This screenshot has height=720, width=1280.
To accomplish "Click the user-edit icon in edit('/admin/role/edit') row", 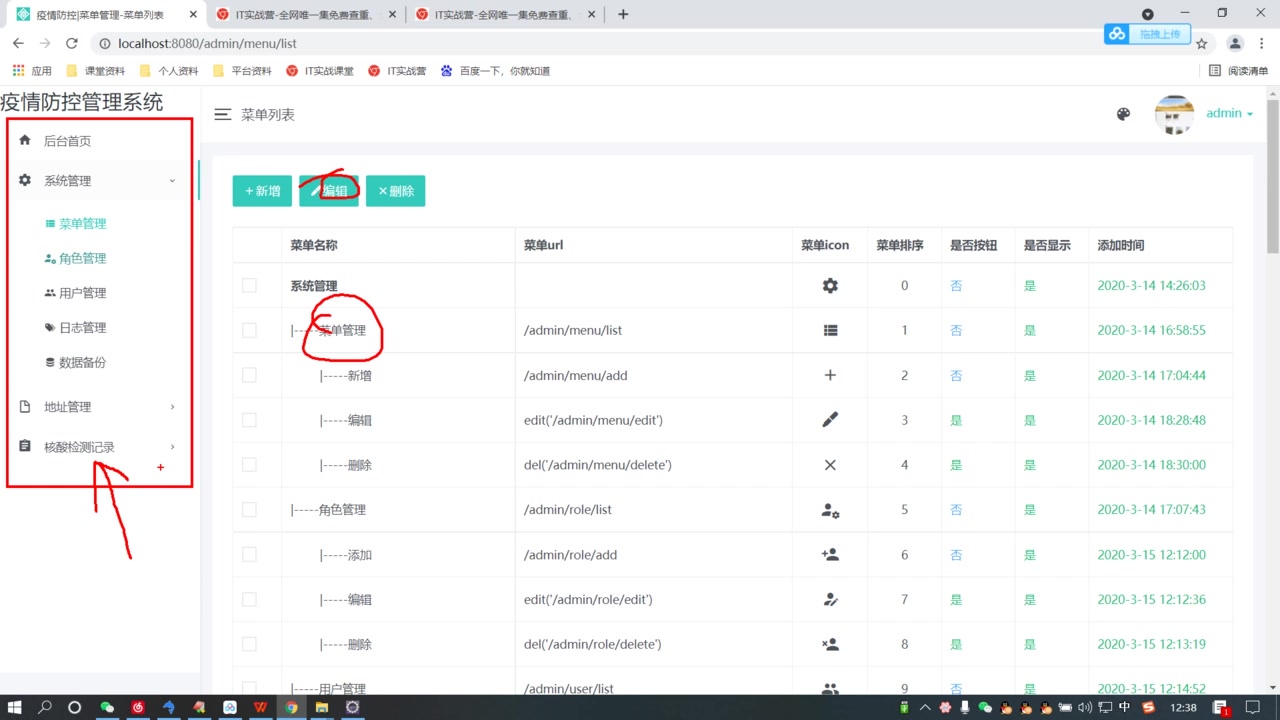I will tap(830, 599).
